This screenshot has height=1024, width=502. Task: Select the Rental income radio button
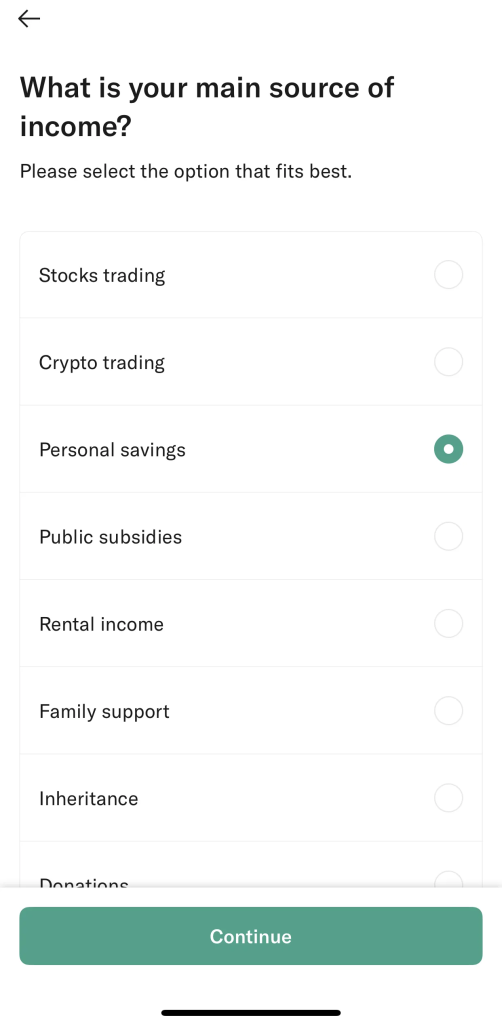[x=448, y=624]
